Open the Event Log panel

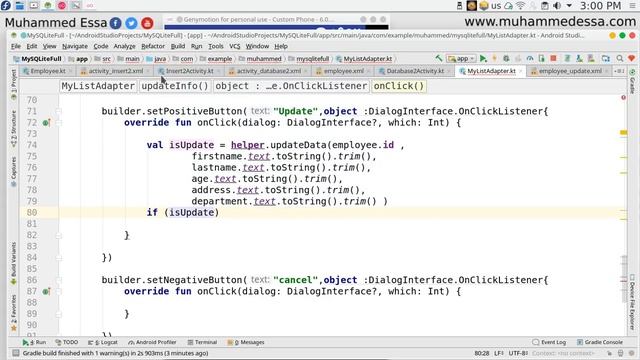[549, 342]
